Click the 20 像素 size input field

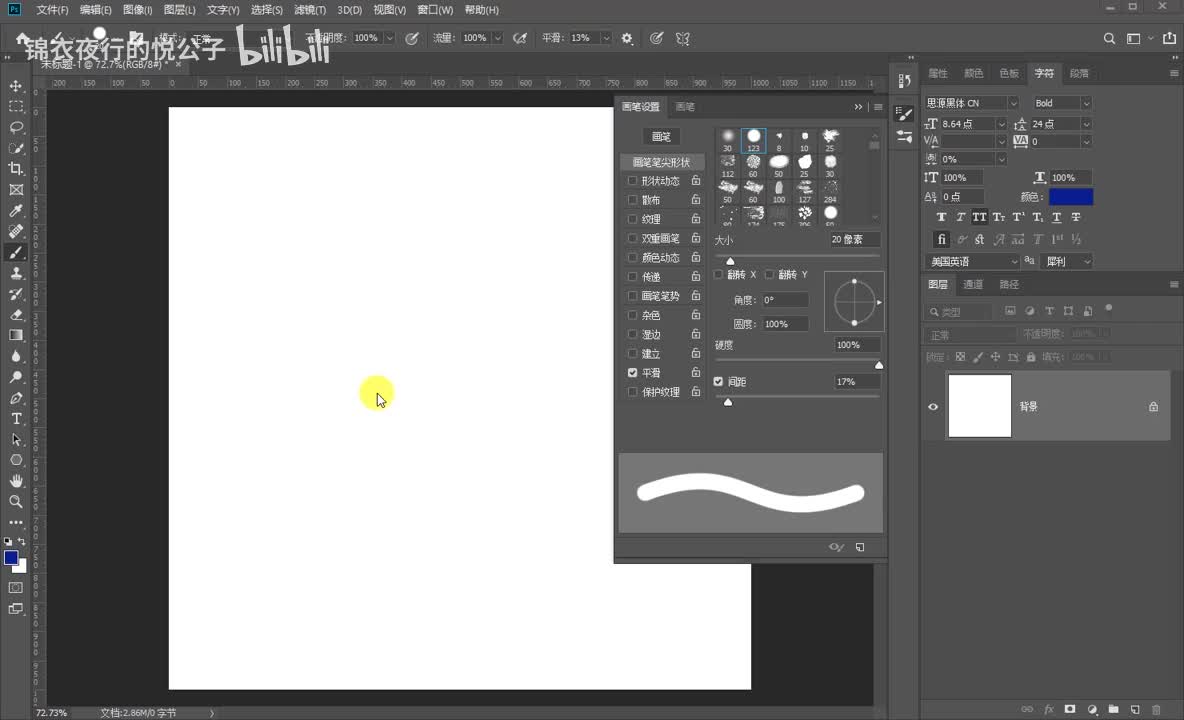[855, 239]
